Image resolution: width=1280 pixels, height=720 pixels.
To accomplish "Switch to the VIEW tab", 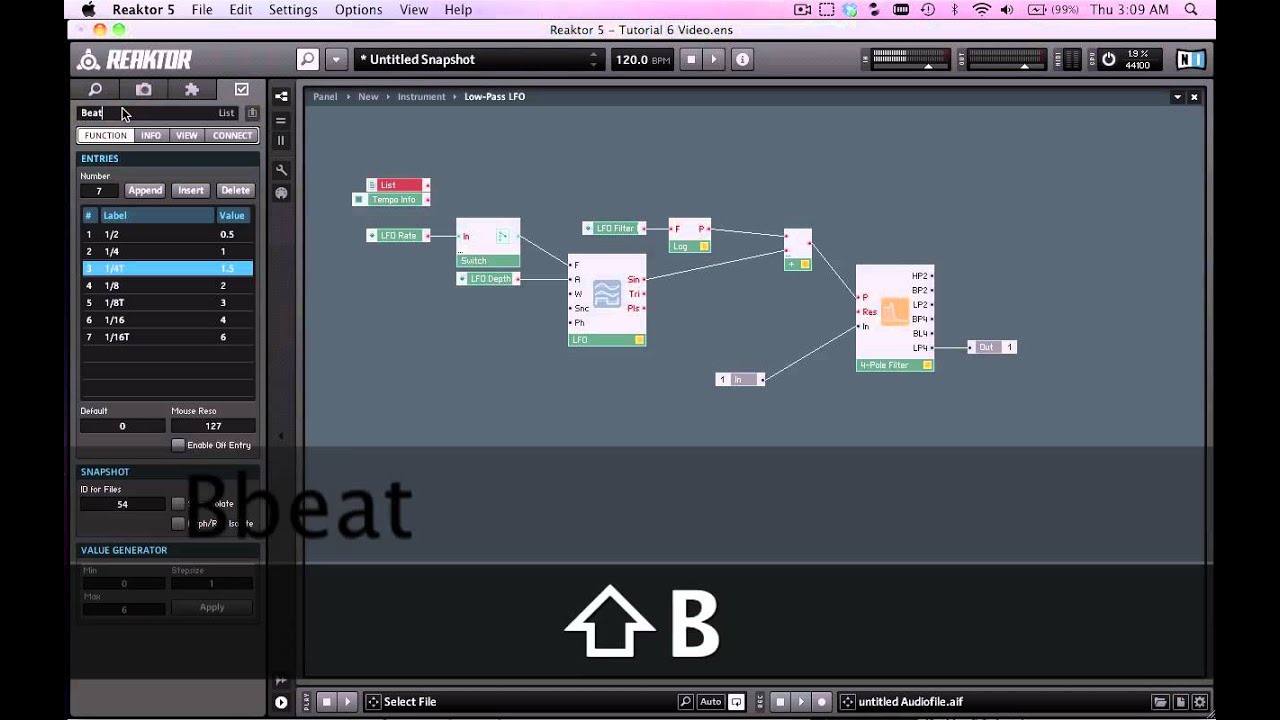I will 187,135.
